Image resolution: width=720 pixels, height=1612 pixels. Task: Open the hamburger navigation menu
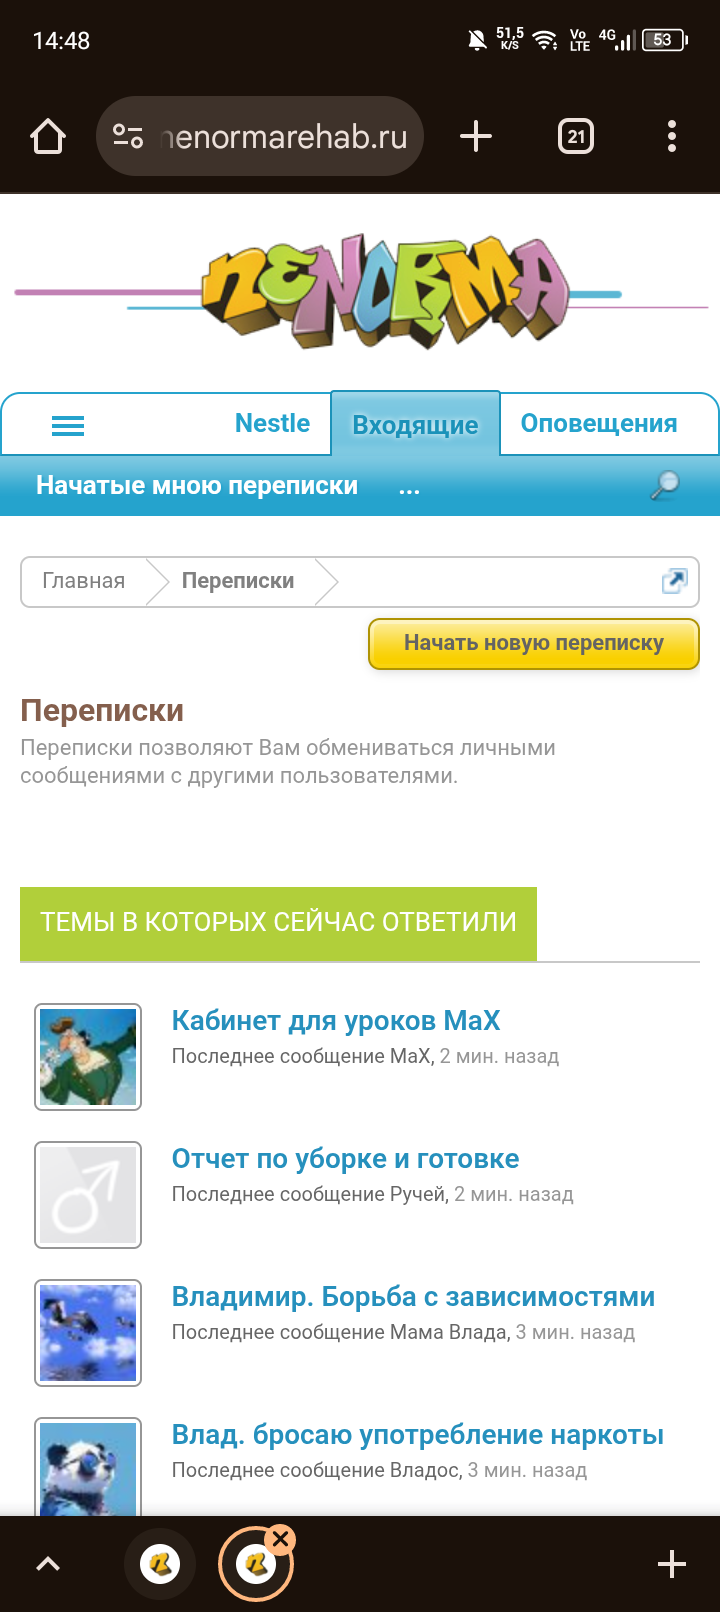tap(68, 426)
